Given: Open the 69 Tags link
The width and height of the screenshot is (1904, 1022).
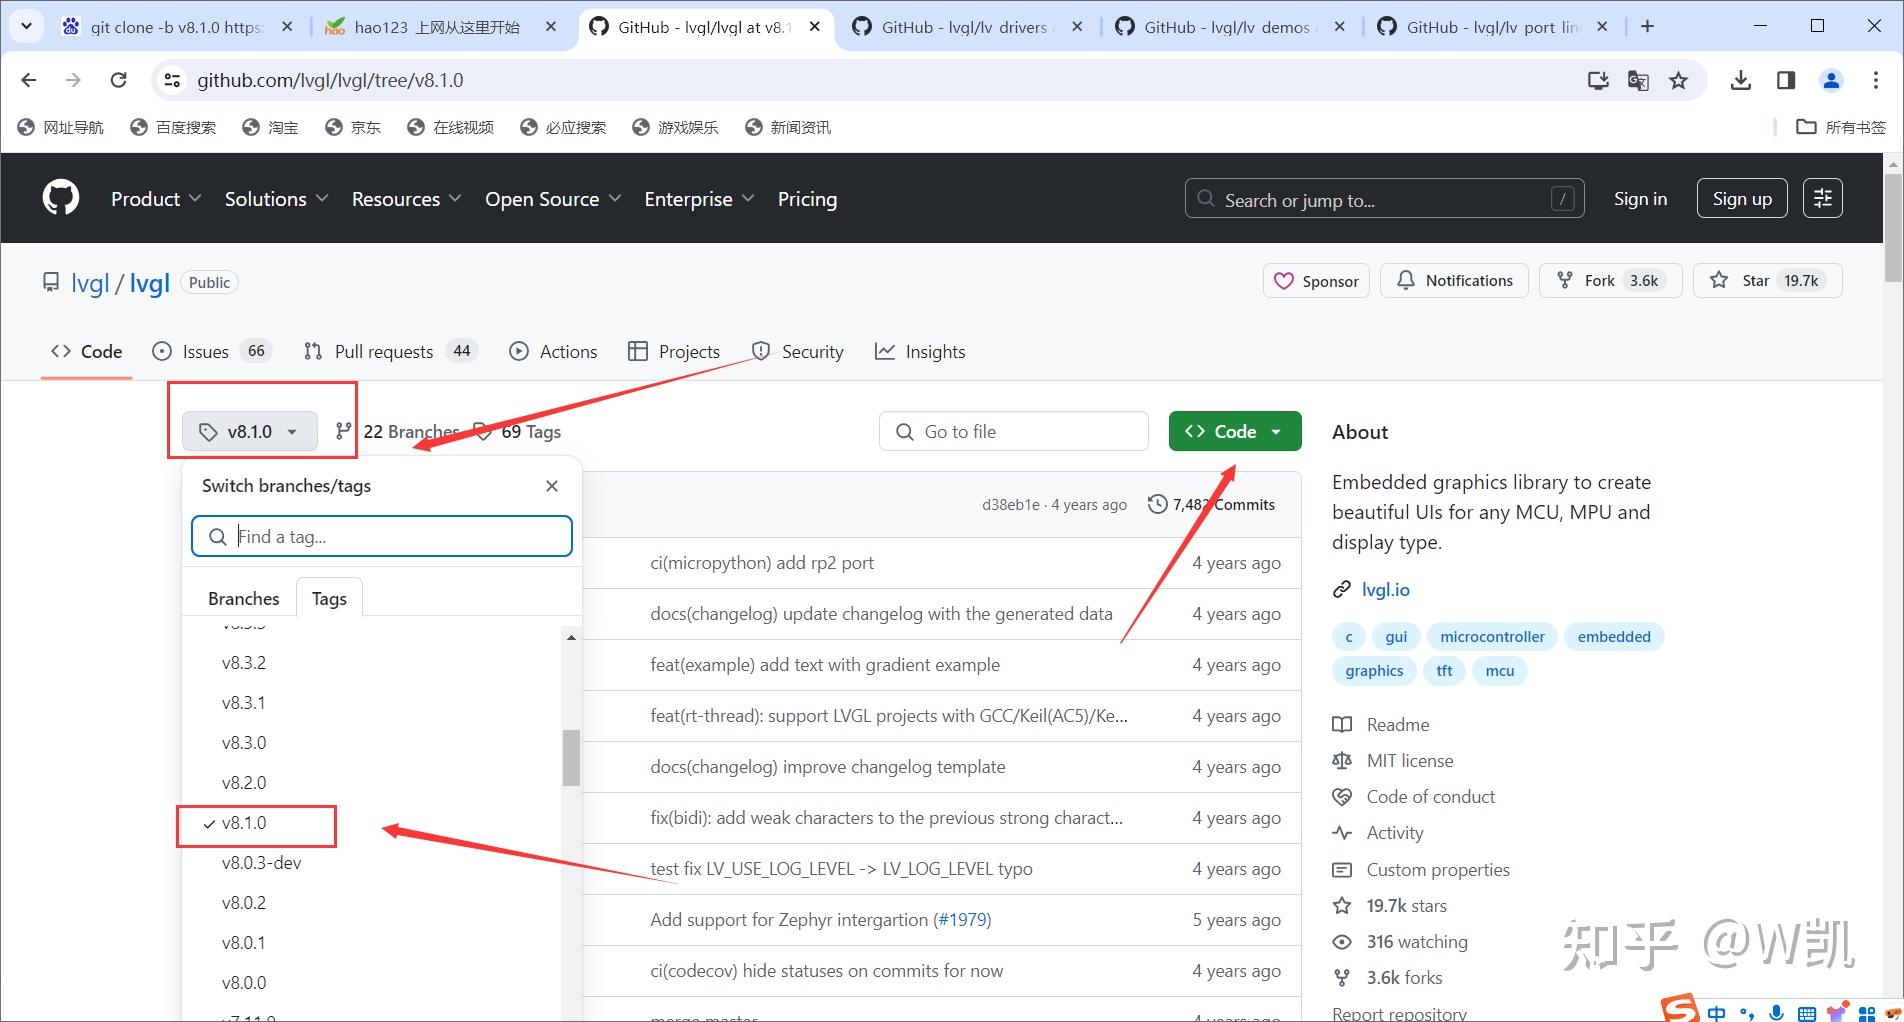Looking at the screenshot, I should (x=518, y=431).
